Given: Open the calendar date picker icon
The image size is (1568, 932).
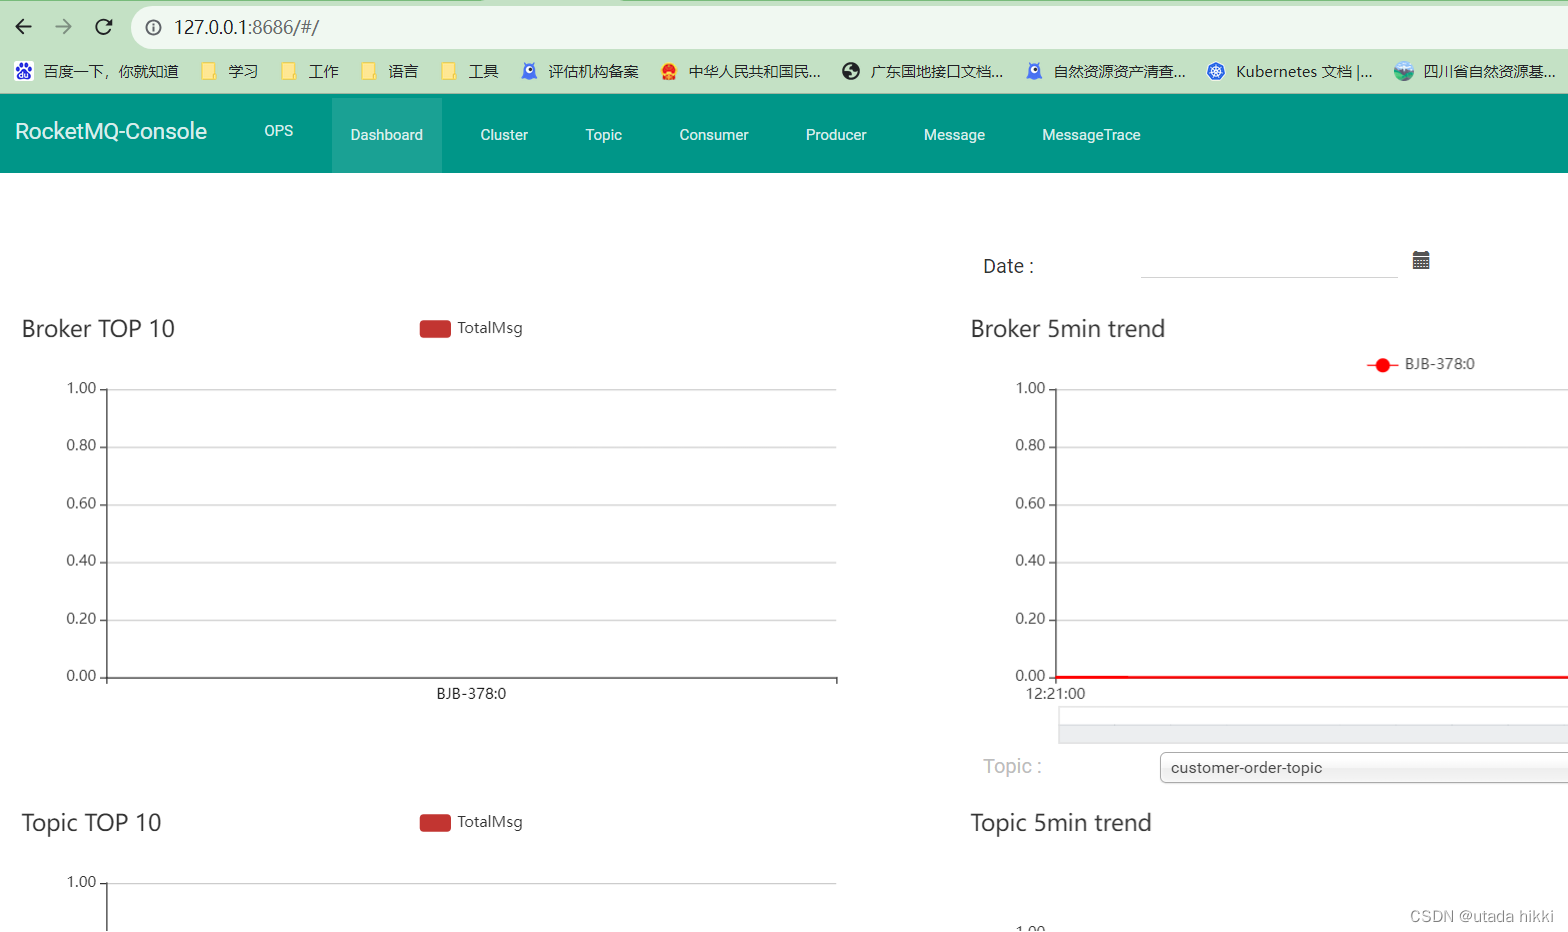Looking at the screenshot, I should [1421, 260].
